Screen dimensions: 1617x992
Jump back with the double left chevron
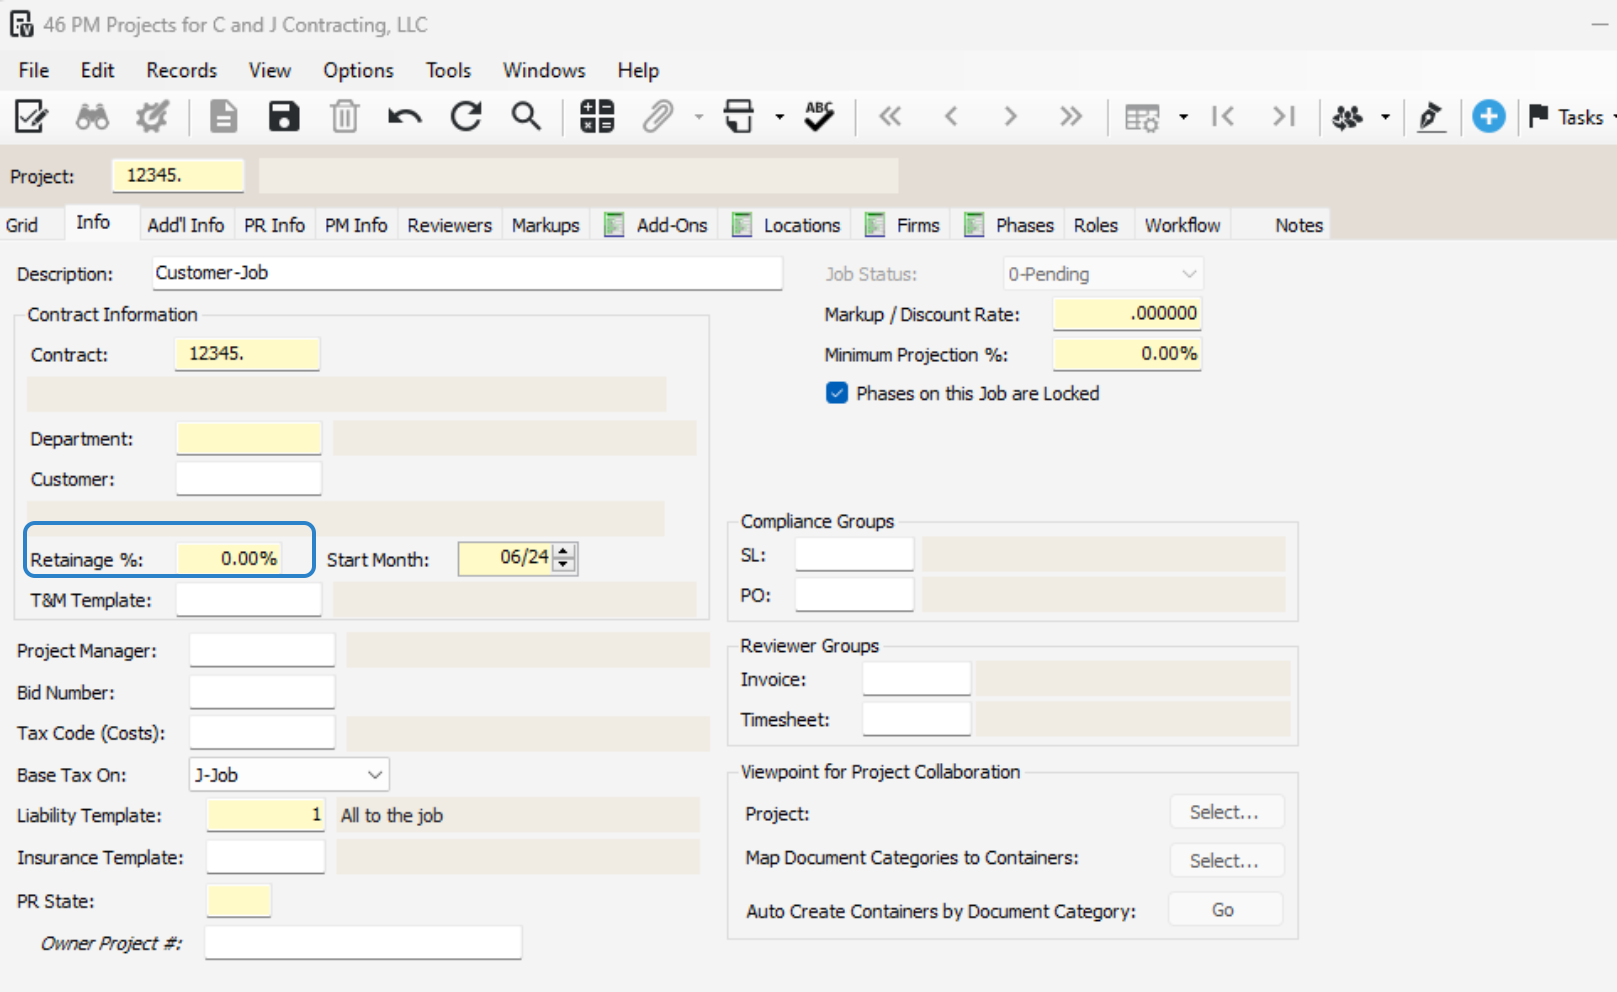pyautogui.click(x=890, y=117)
